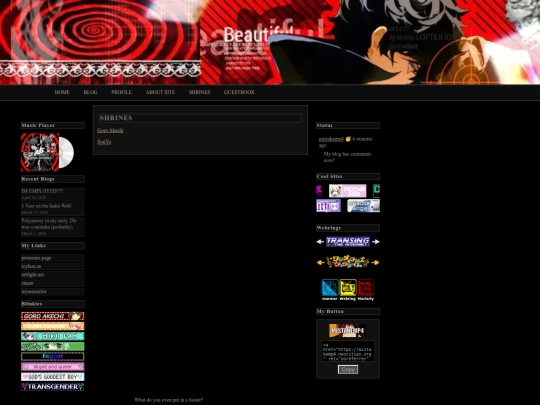Click the orange right arrow of the second webring
Screen dimensions: 540x405
(x=375, y=262)
